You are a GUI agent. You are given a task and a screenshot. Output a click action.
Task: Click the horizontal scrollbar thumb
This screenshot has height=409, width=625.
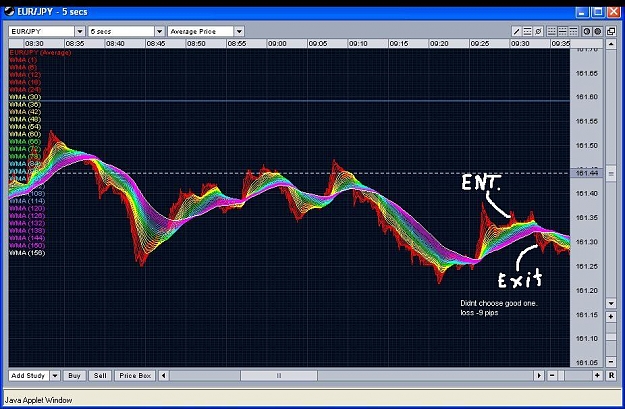click(279, 376)
